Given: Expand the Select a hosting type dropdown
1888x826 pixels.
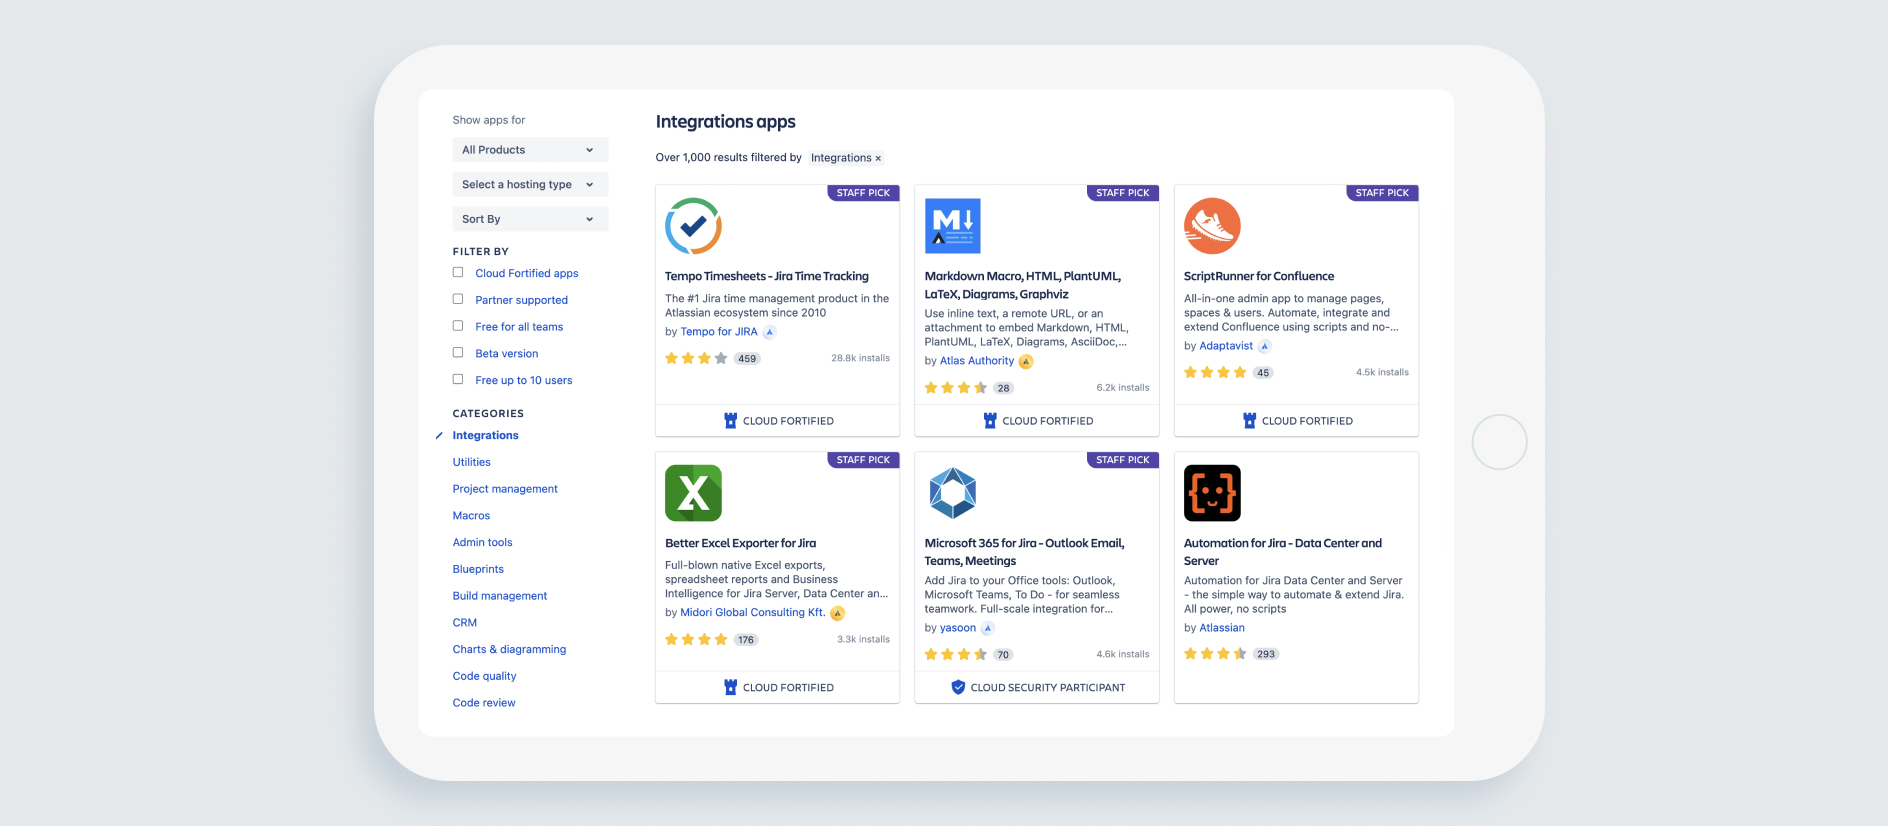Looking at the screenshot, I should 530,184.
